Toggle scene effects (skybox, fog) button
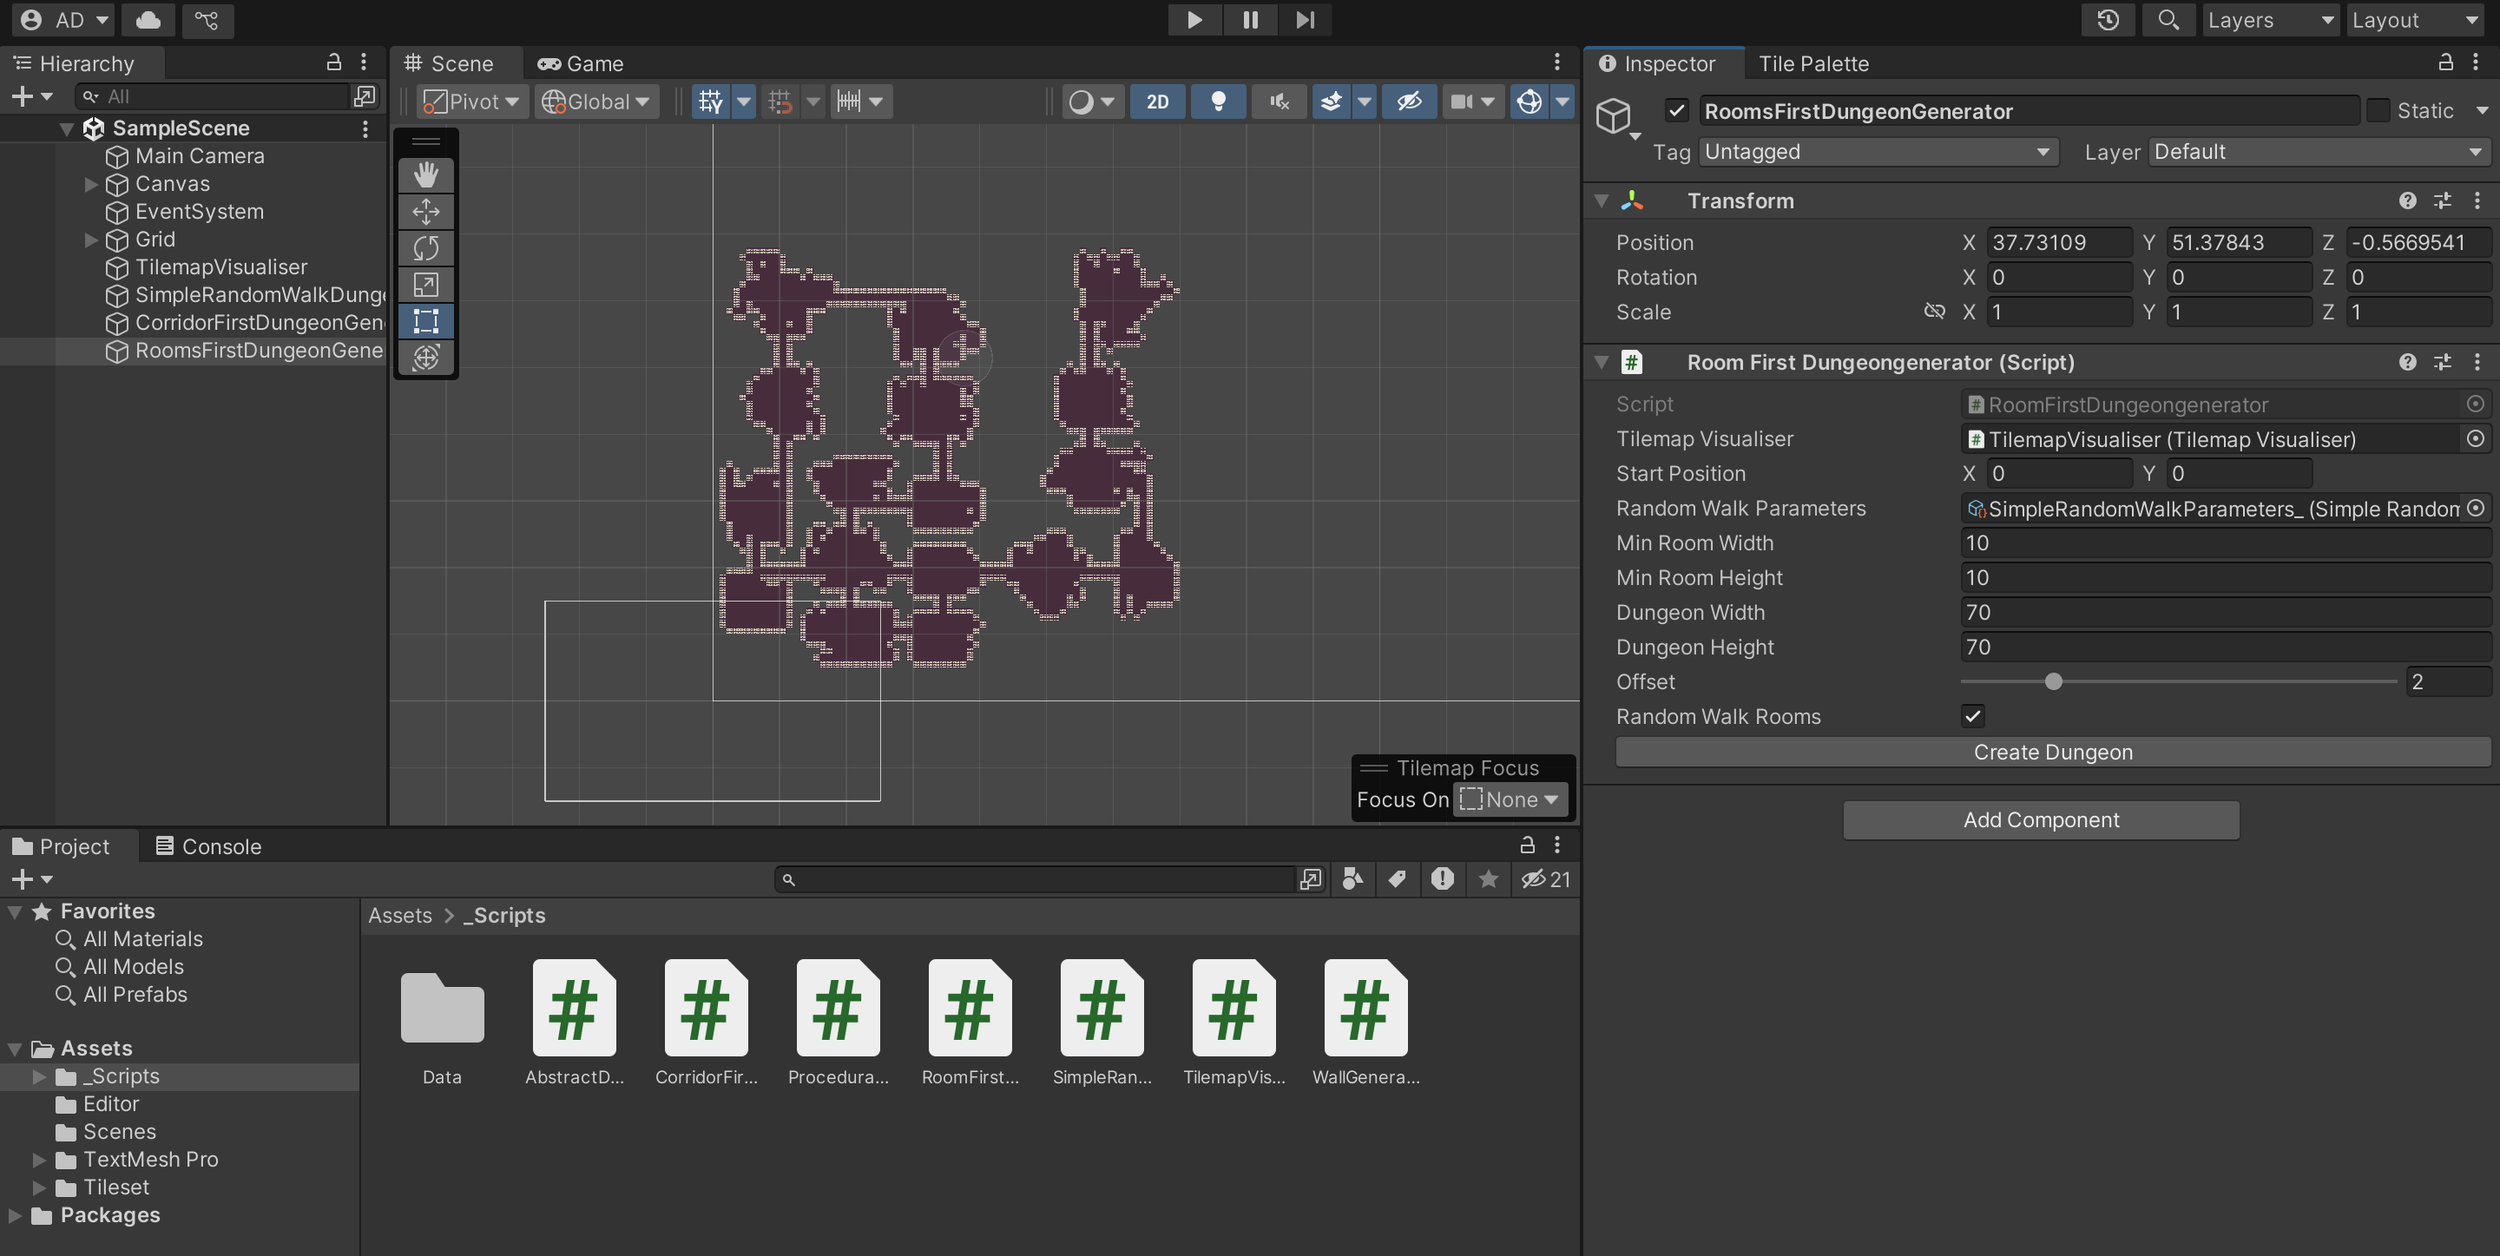The height and width of the screenshot is (1256, 2500). tap(1331, 101)
